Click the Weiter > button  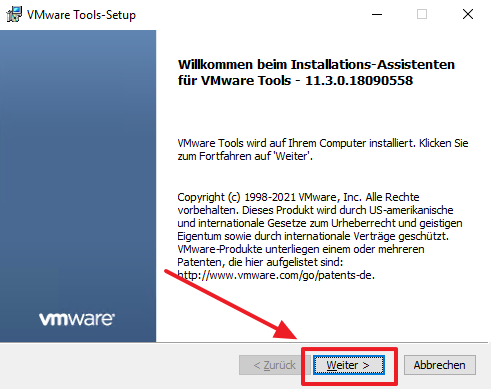(349, 365)
